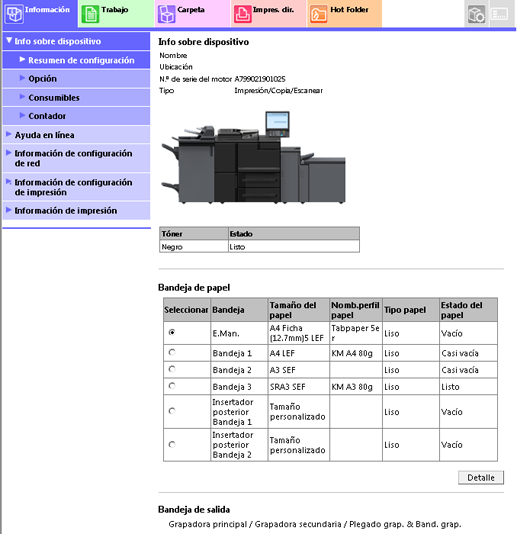517x534 pixels.
Task: Click arrow beside Resumen de configuración
Action: [22, 59]
